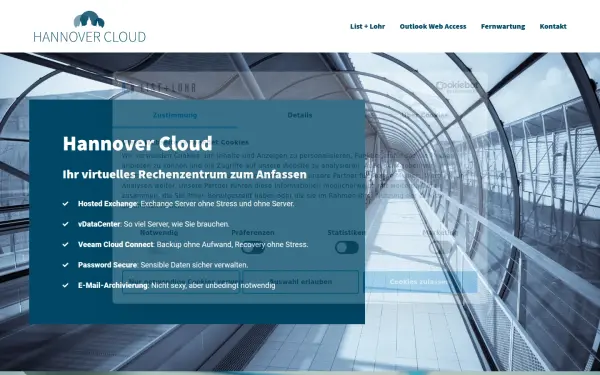Toggle the Präferenzen cookie switch
This screenshot has width=600, height=375.
click(x=253, y=248)
